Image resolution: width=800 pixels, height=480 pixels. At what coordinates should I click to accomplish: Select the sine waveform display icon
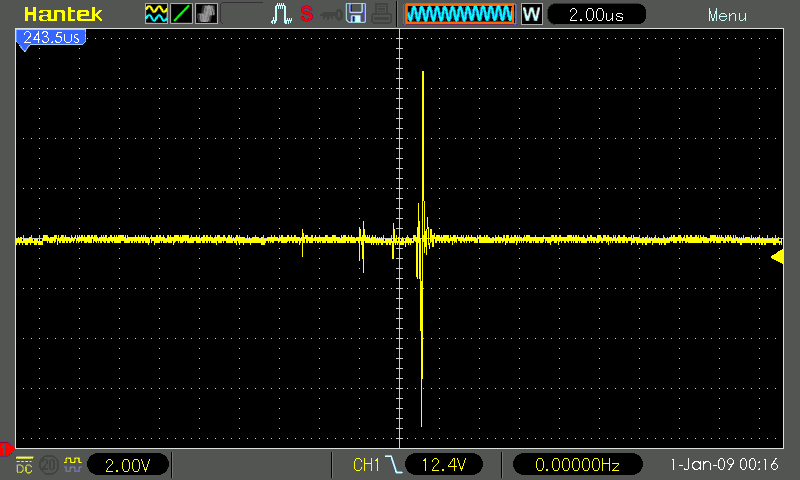click(x=156, y=14)
